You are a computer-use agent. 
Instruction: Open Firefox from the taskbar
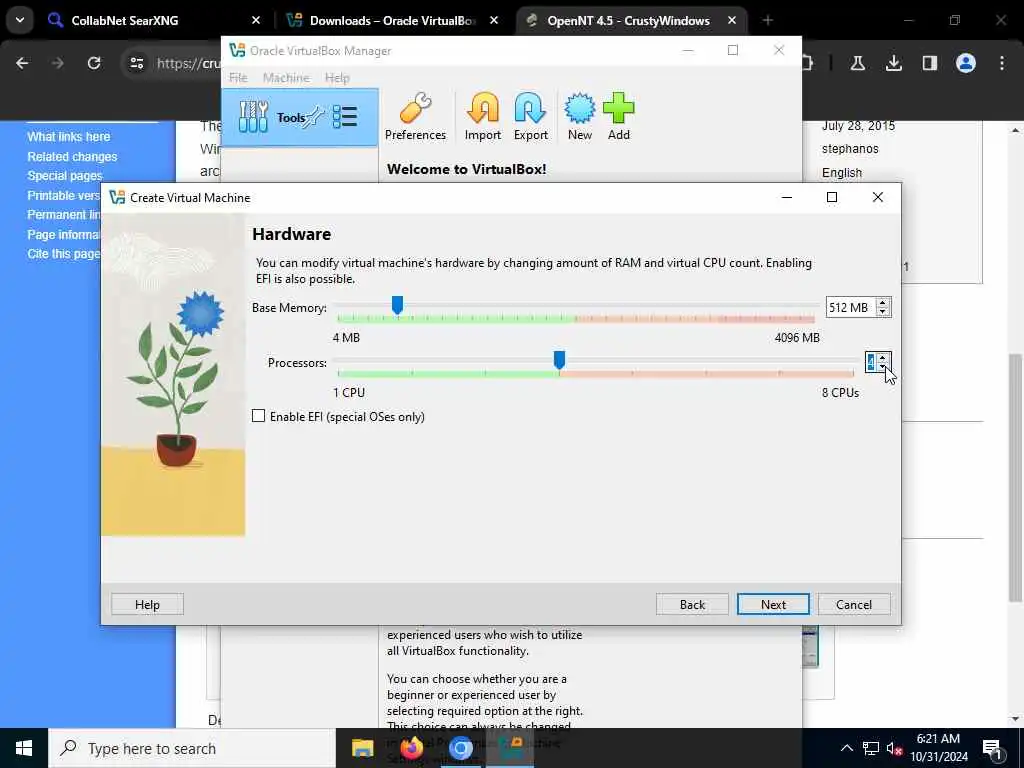click(411, 748)
